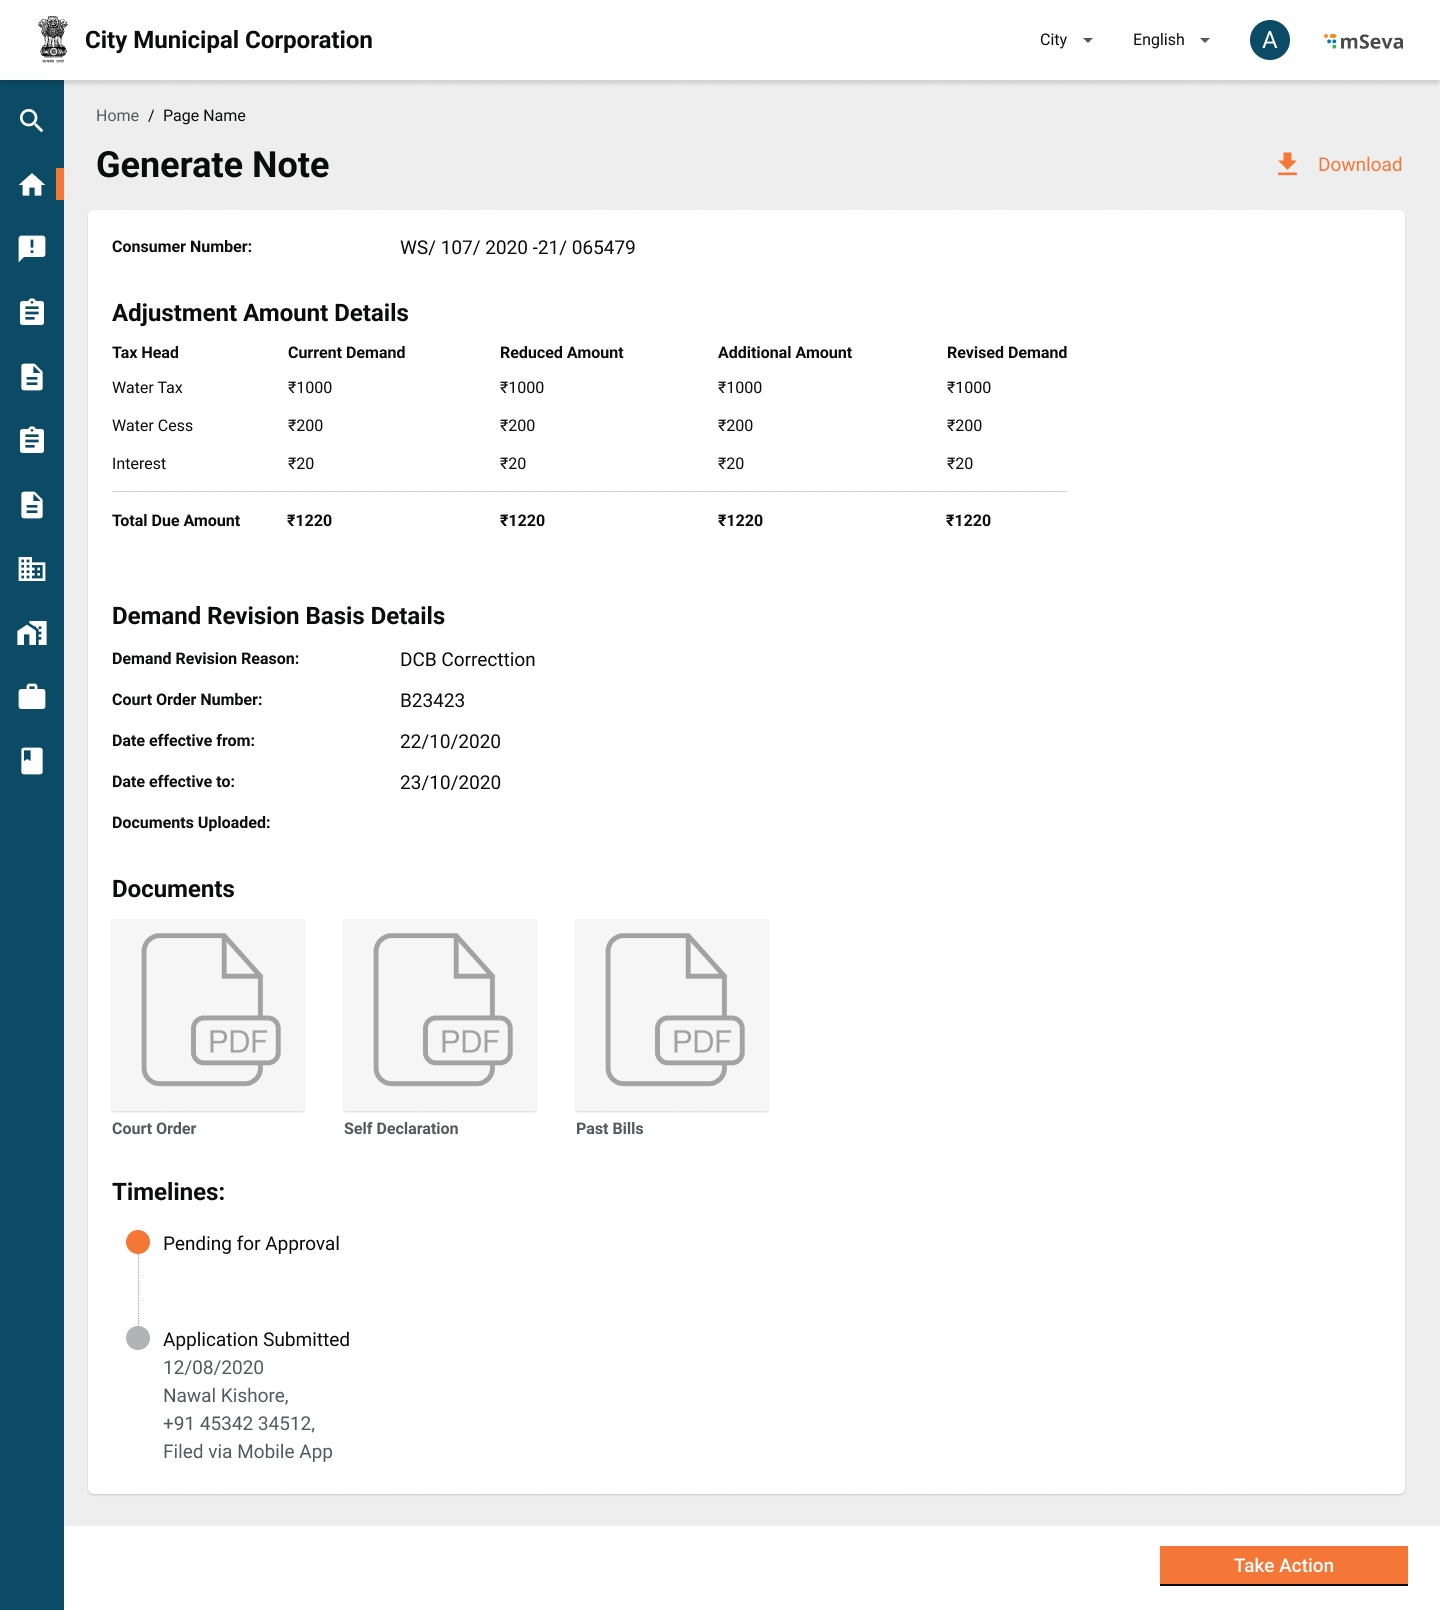Open the English language dropdown
This screenshot has width=1440, height=1610.
1171,40
